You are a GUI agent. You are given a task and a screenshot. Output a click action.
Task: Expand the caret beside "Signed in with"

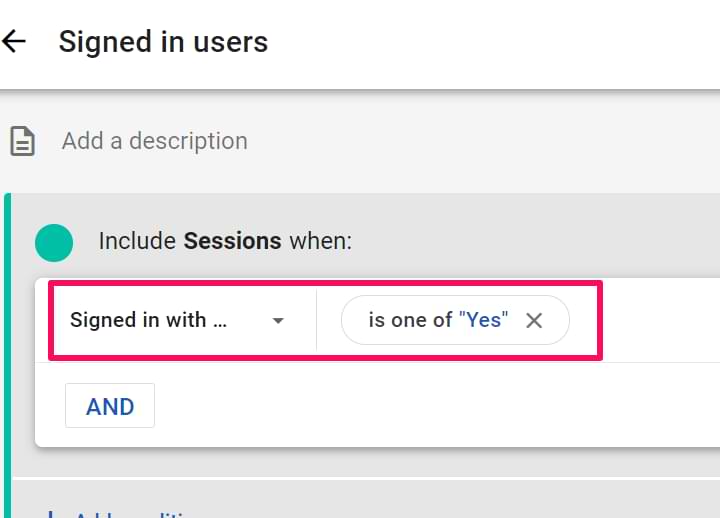pos(278,321)
